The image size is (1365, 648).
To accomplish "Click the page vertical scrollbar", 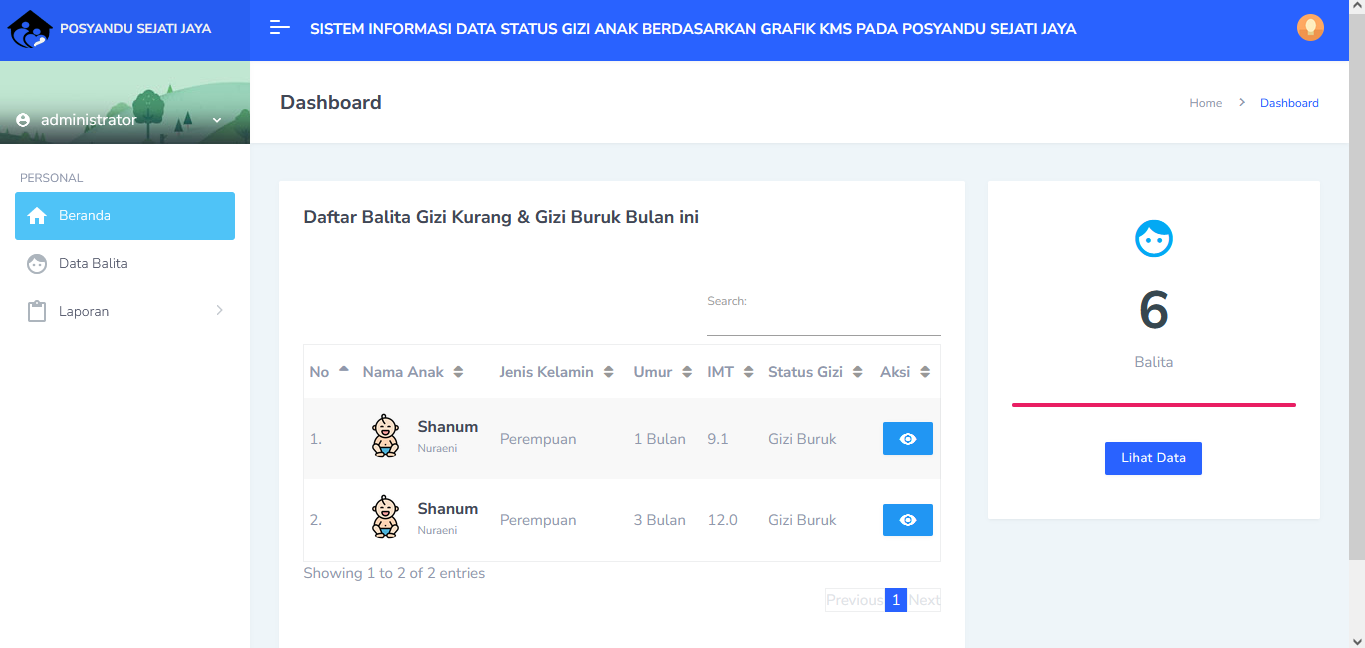I will 1356,300.
